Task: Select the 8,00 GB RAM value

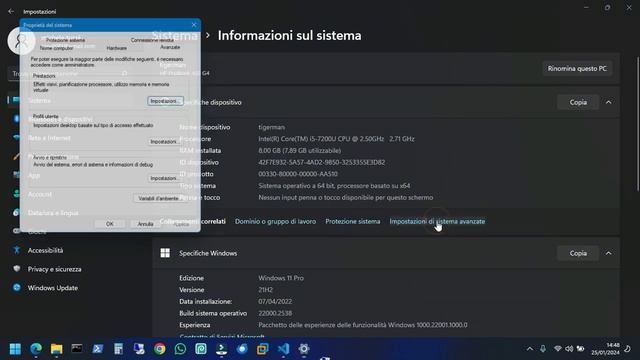Action: [300, 151]
